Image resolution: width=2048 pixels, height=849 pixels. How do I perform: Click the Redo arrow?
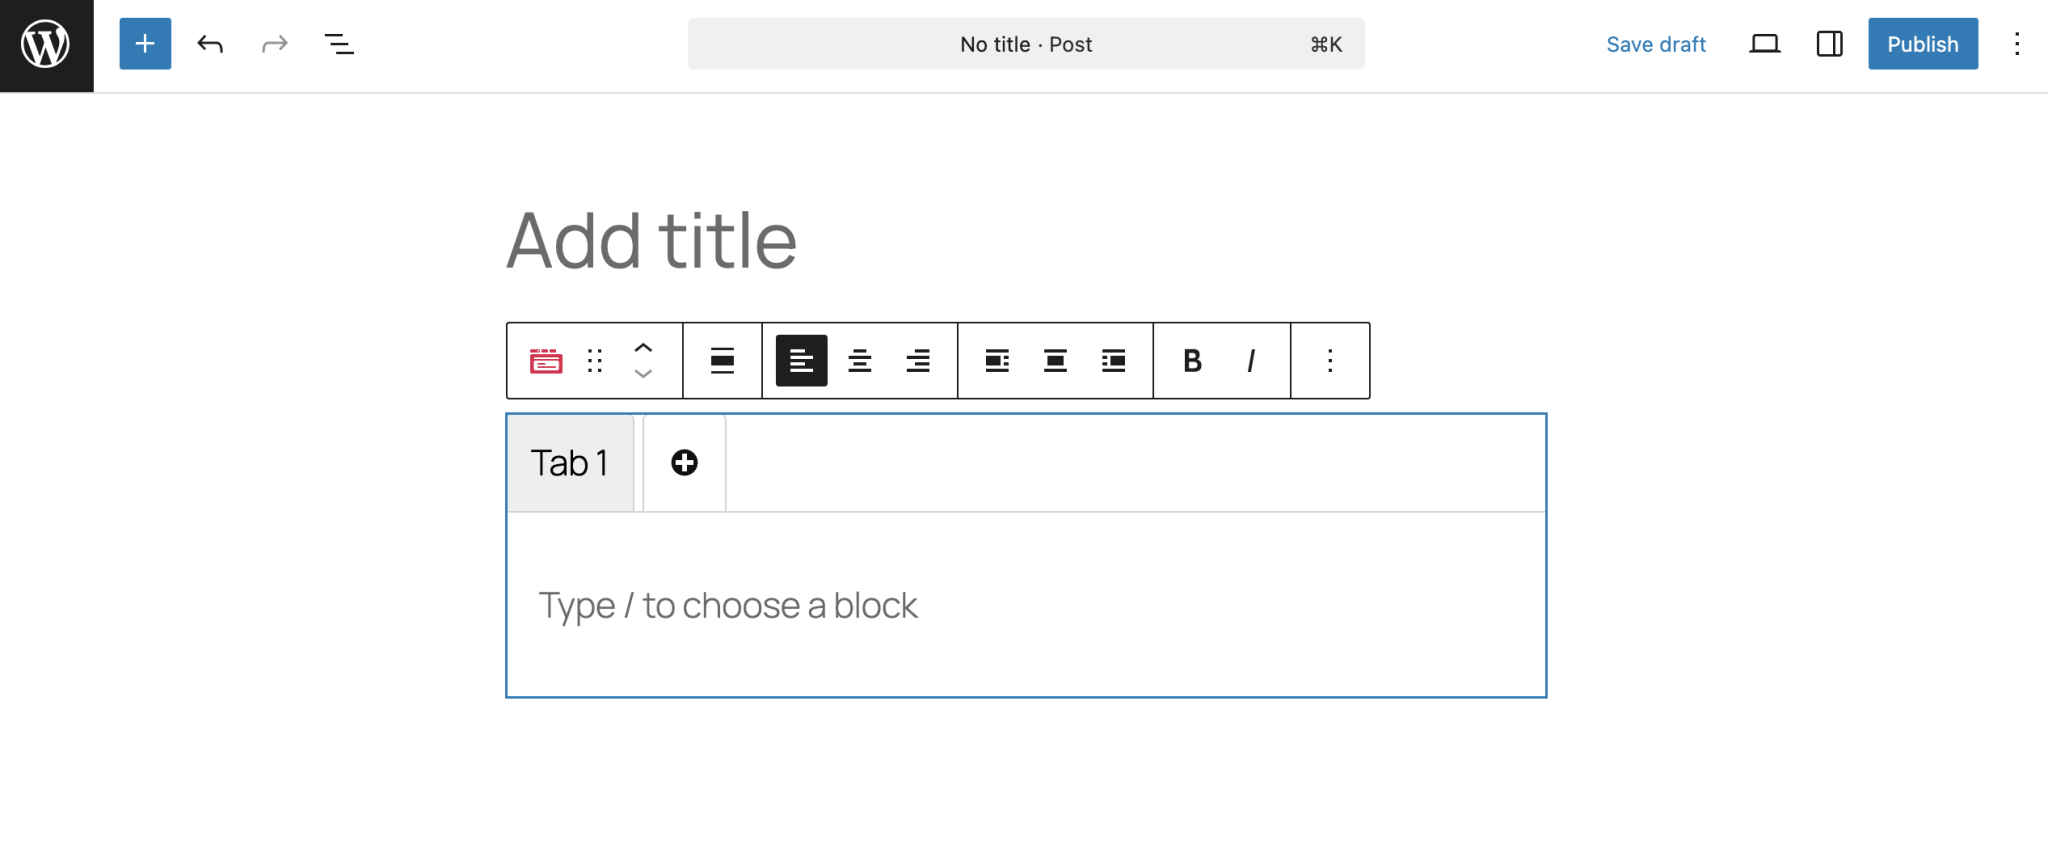coord(274,44)
